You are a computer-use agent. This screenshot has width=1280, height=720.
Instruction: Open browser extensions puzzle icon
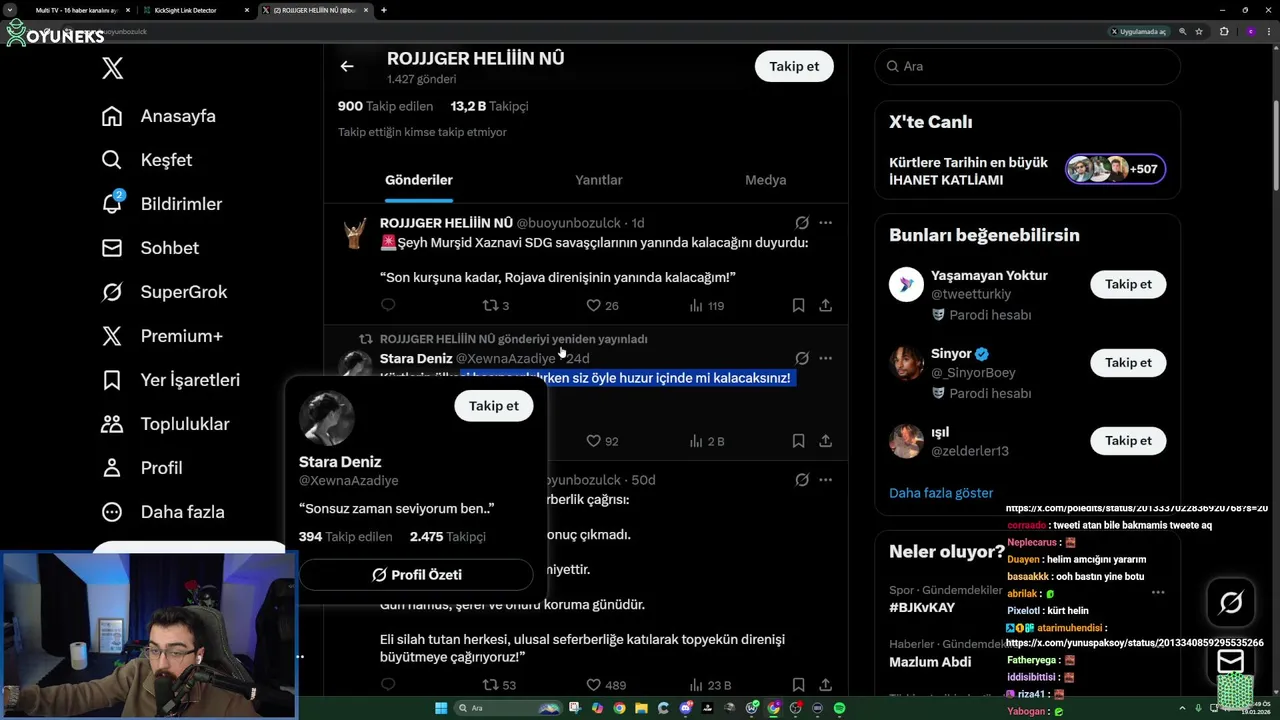1224,31
